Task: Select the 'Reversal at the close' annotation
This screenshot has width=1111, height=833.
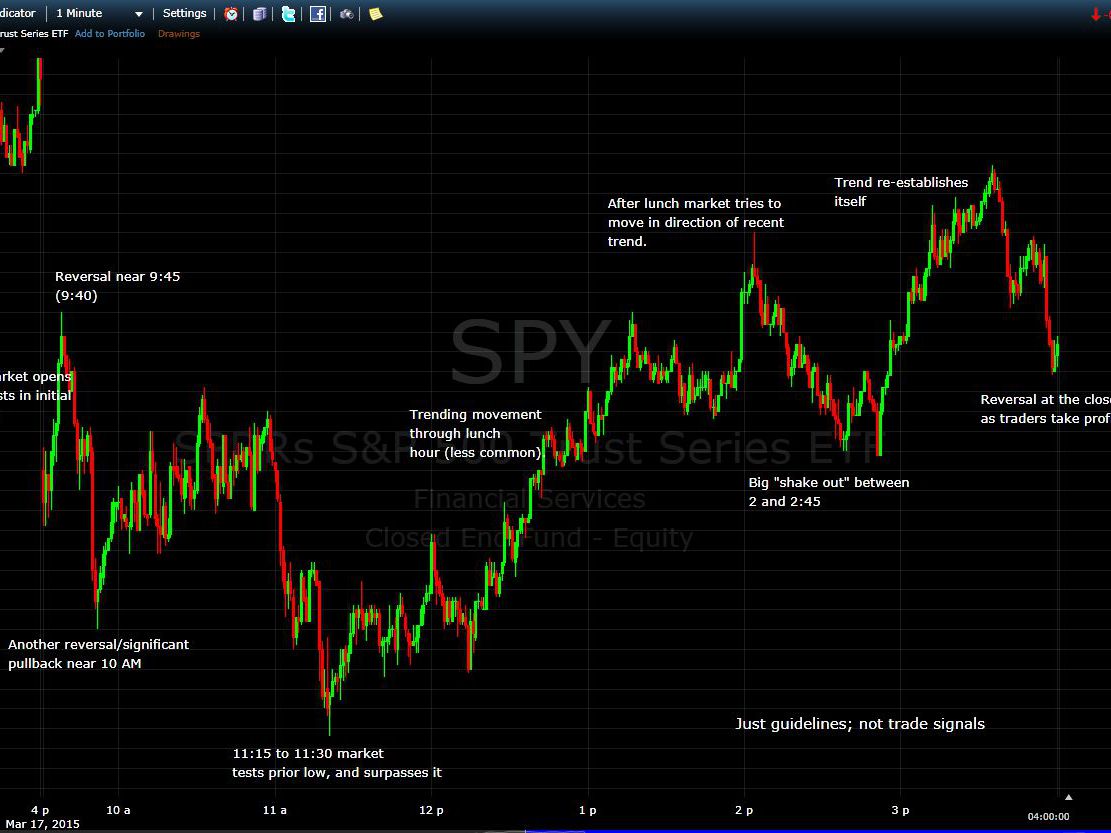Action: click(1046, 409)
